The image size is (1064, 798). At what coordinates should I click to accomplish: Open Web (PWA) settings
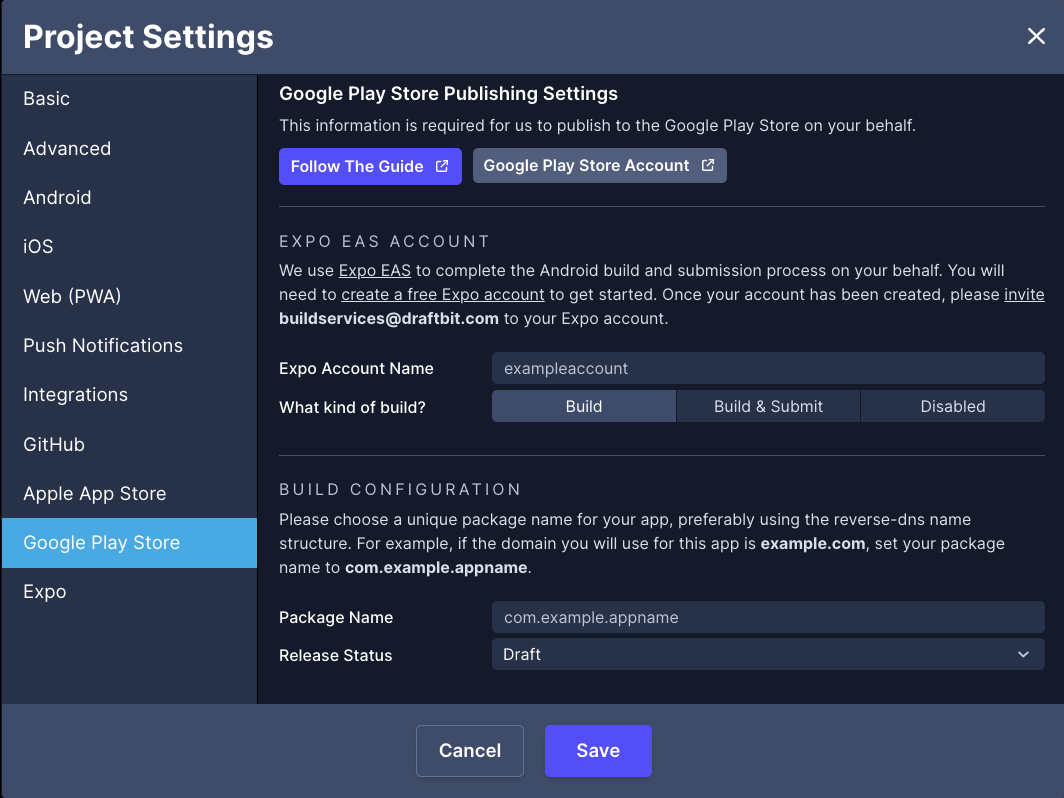click(130, 297)
